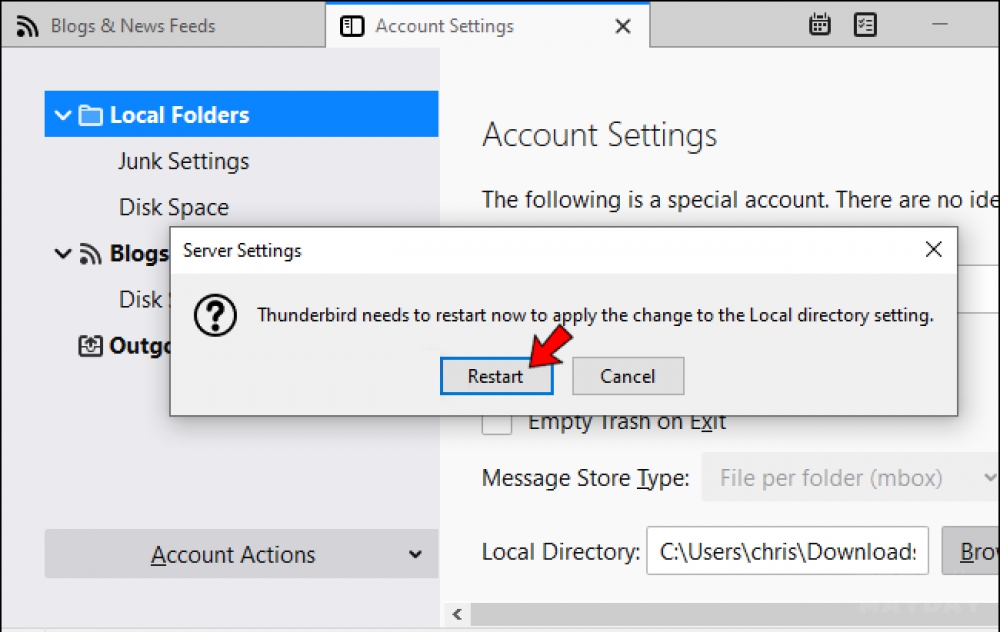The height and width of the screenshot is (632, 1000).
Task: Minimize the Thunderbird window
Action: pyautogui.click(x=939, y=24)
